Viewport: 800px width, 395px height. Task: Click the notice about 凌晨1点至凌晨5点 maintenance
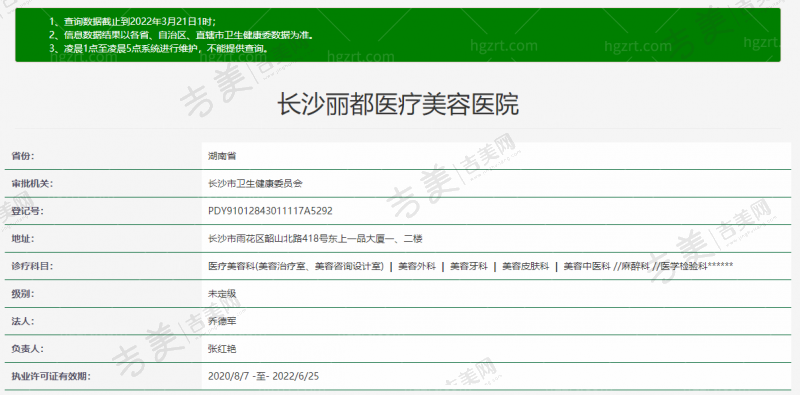(x=159, y=49)
